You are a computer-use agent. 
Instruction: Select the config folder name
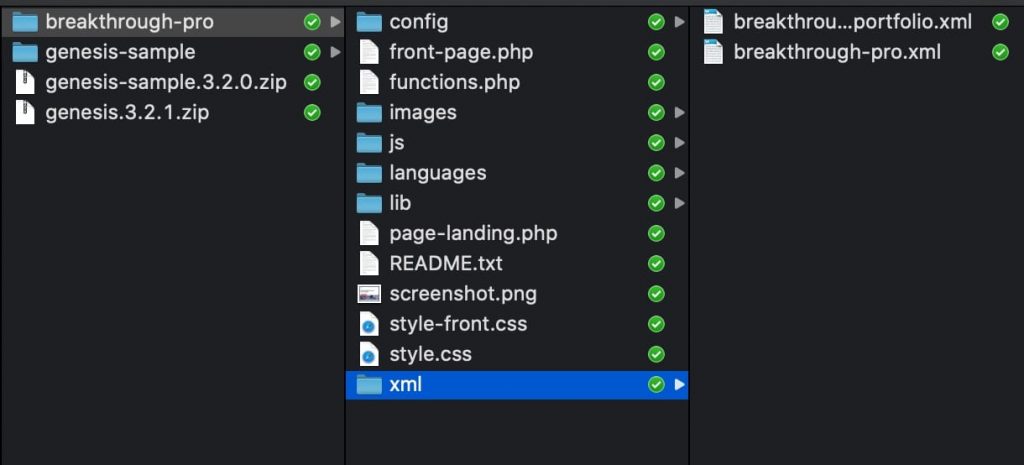tap(419, 22)
